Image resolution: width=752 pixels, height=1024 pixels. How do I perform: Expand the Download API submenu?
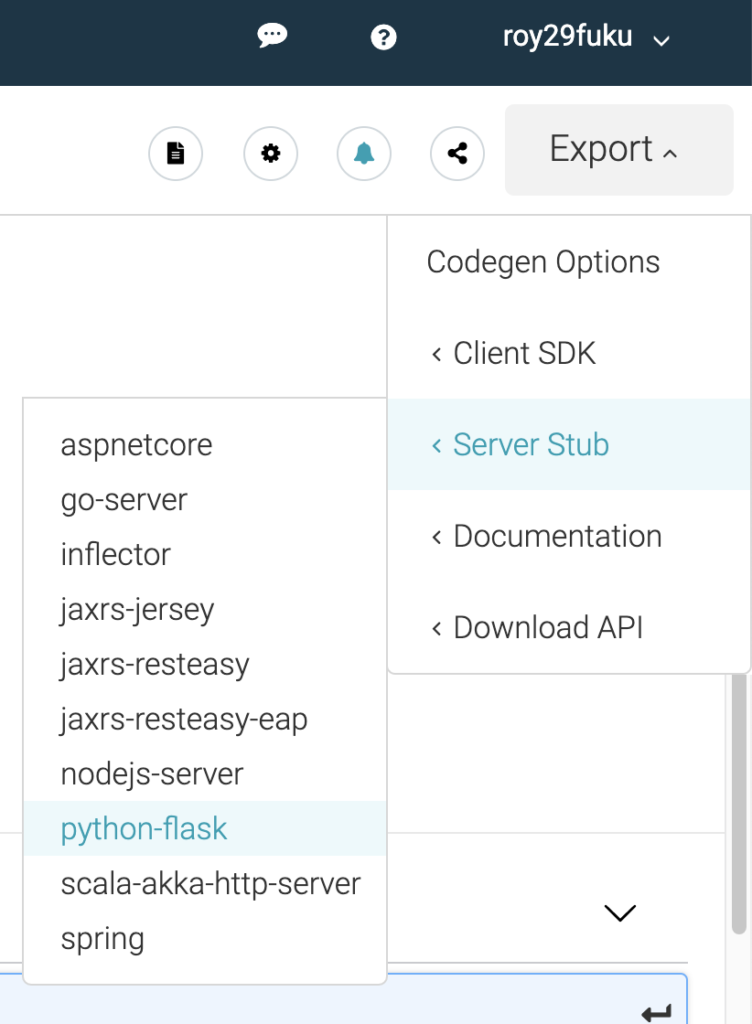[569, 628]
